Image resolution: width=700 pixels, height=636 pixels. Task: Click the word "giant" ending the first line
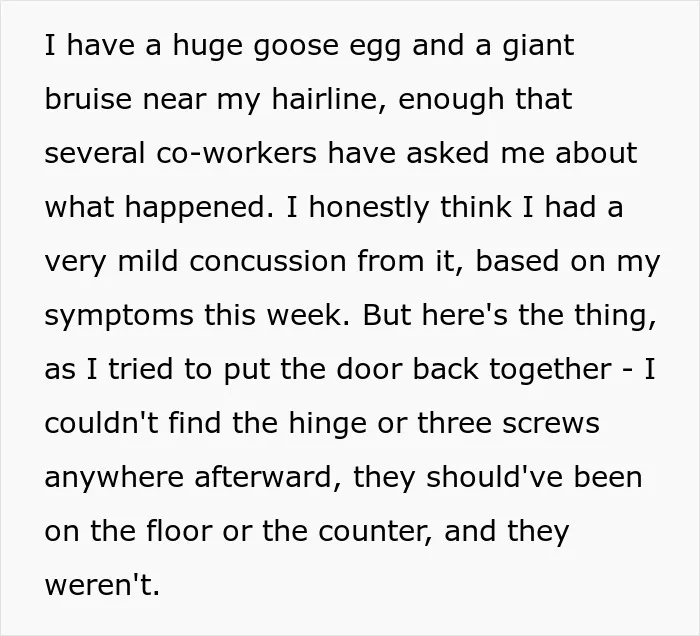[x=538, y=46]
